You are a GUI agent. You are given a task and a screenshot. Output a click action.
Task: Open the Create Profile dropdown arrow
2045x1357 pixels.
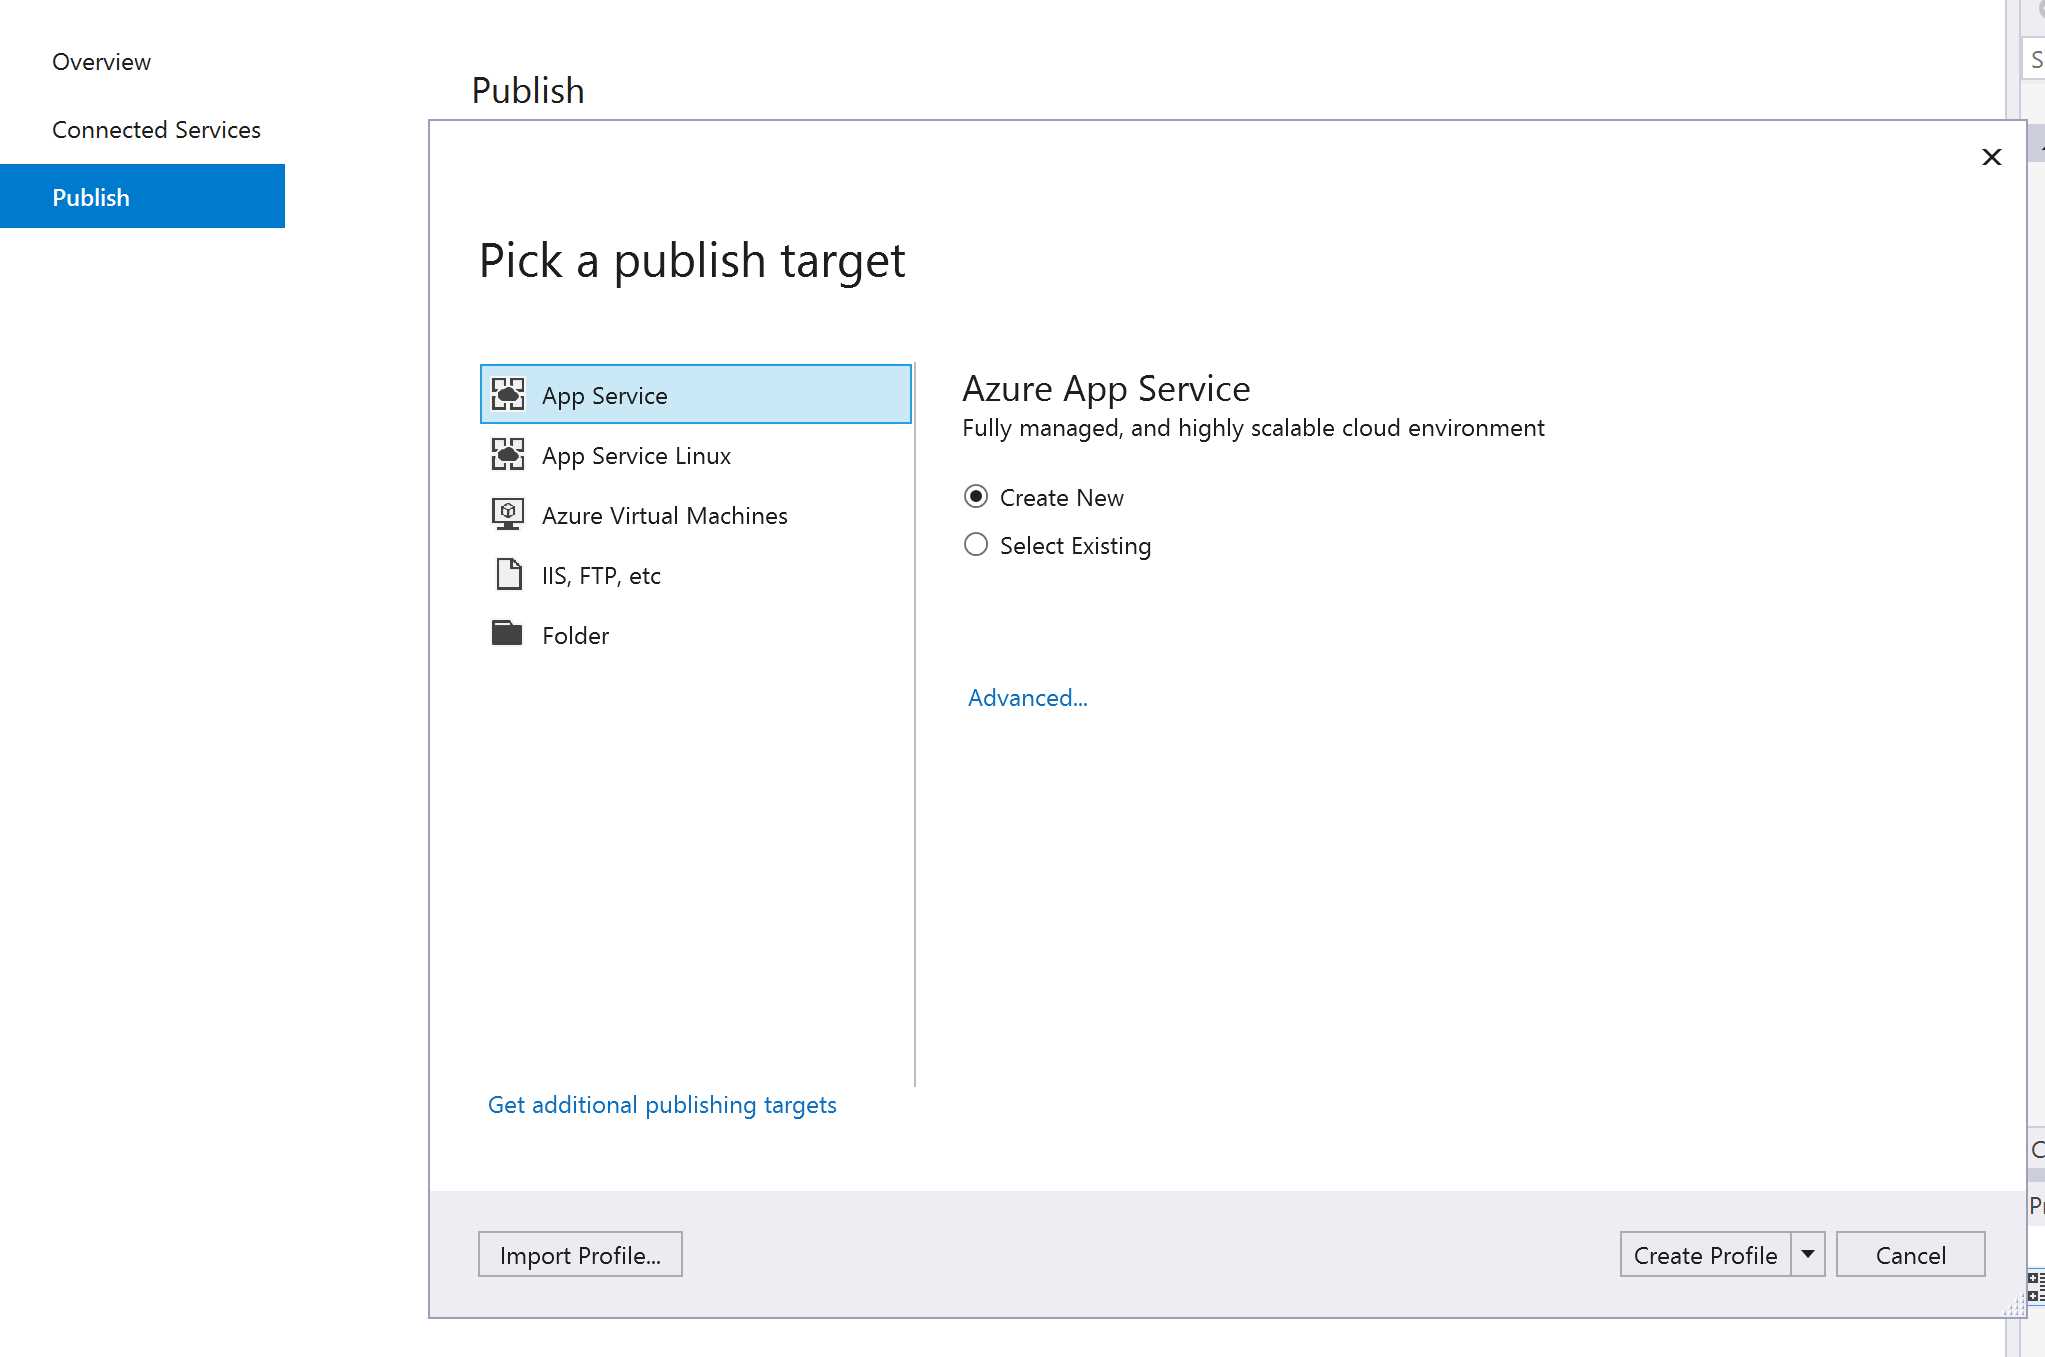1807,1254
